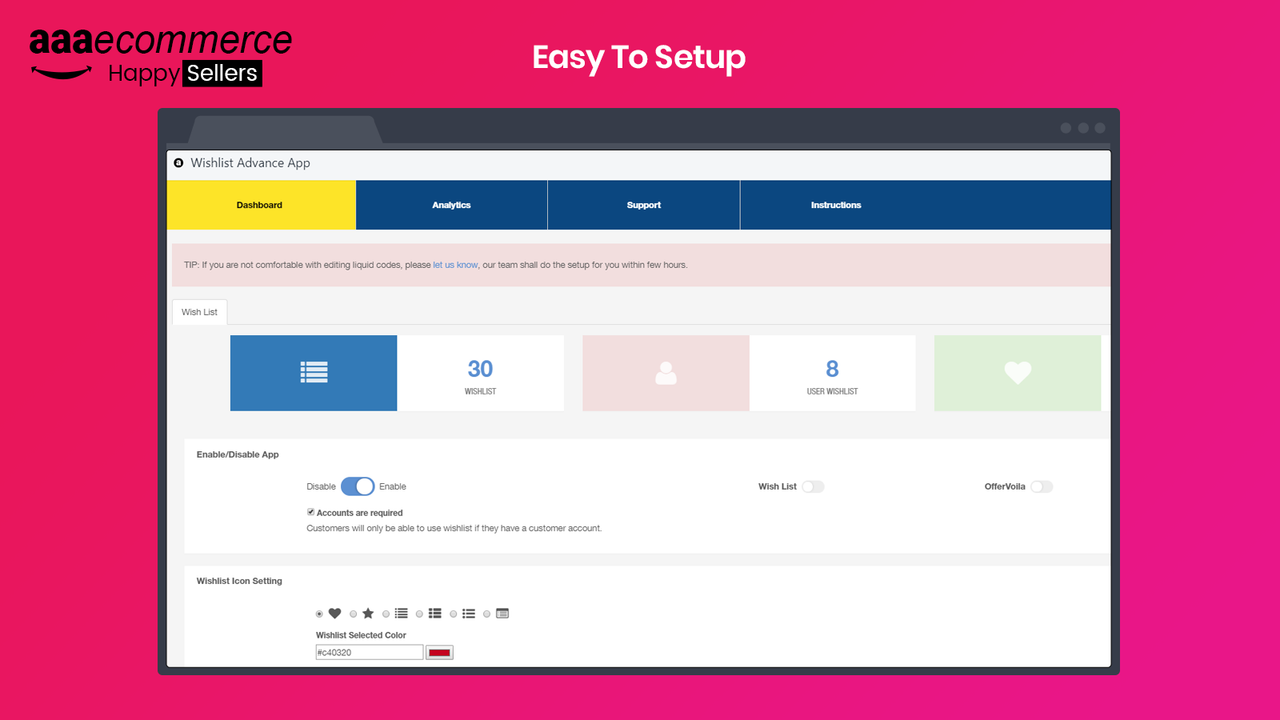Select the heart wishlist icon style
The image size is (1280, 720).
pyautogui.click(x=334, y=613)
